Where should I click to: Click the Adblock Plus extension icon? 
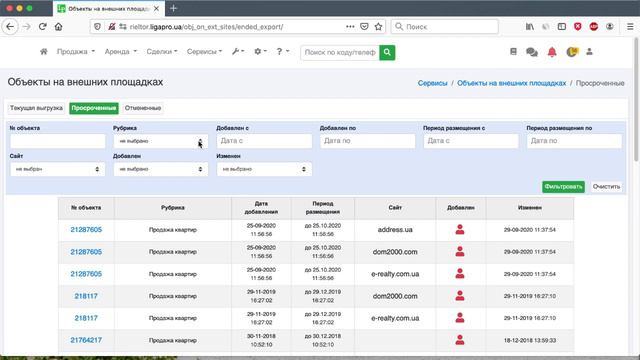point(594,27)
